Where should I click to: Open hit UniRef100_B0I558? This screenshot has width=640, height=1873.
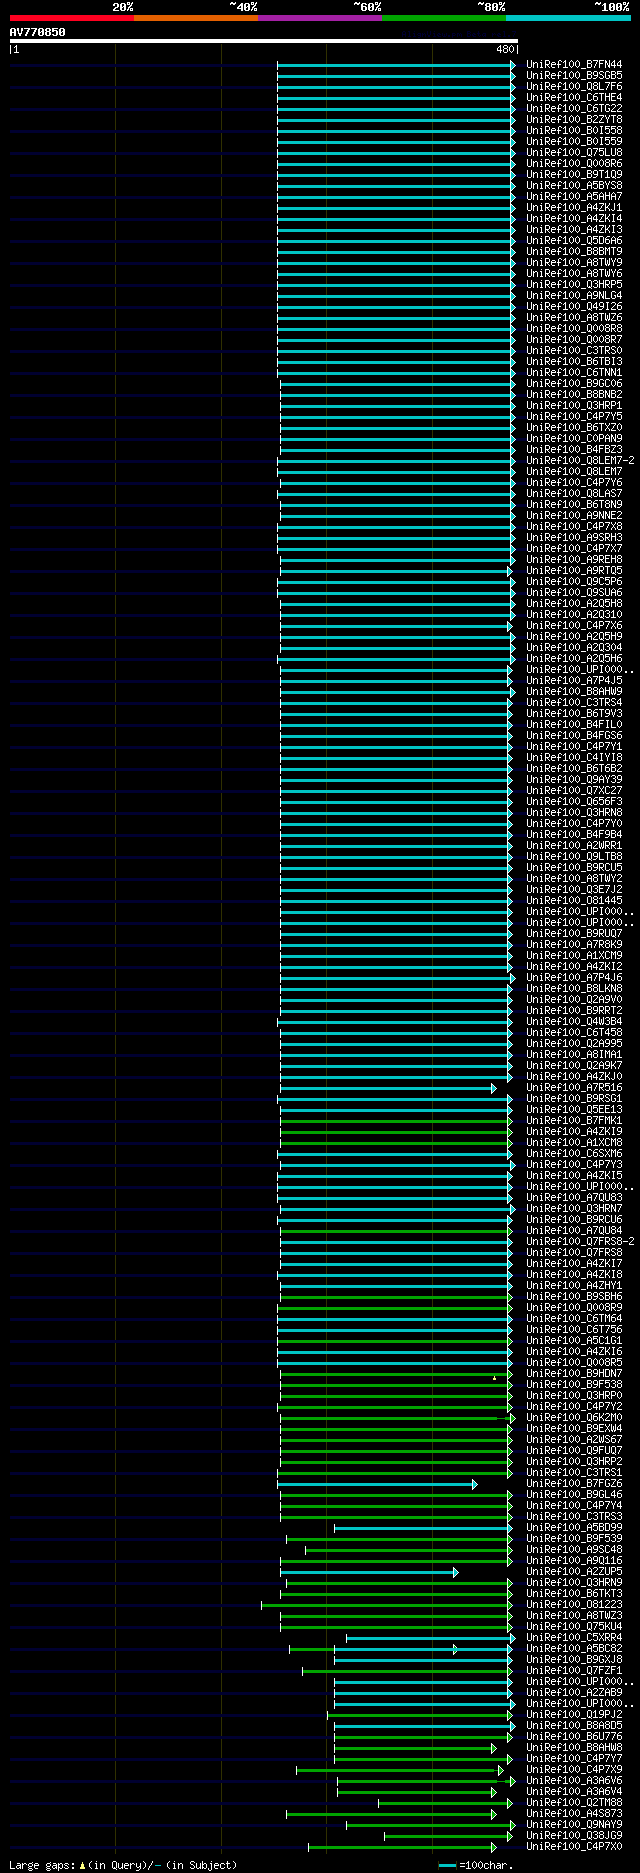pos(574,131)
